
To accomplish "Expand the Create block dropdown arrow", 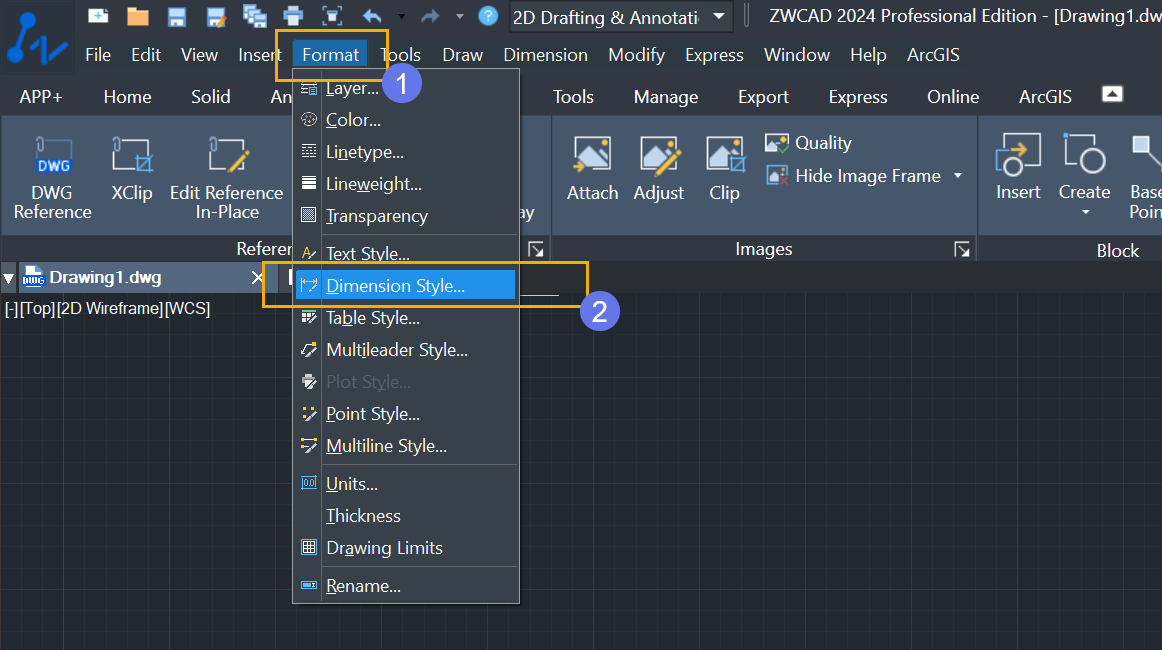I will click(1085, 213).
